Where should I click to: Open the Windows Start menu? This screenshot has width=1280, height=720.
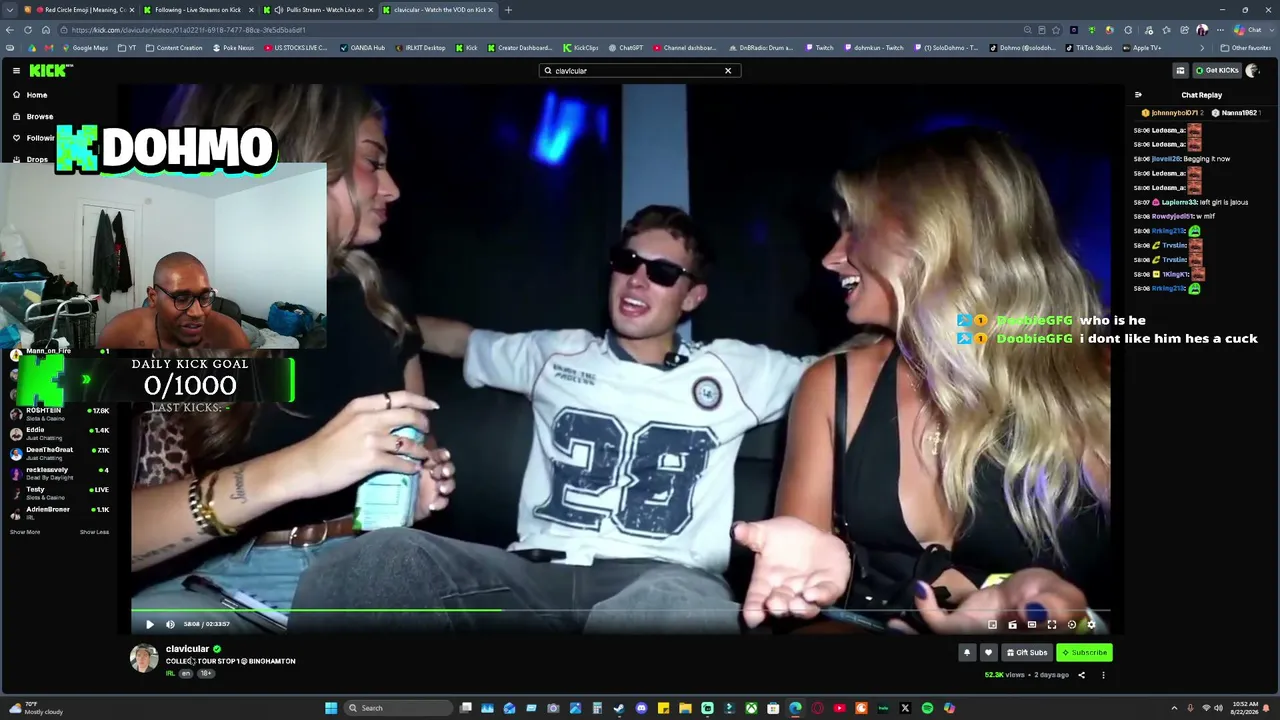(x=331, y=708)
